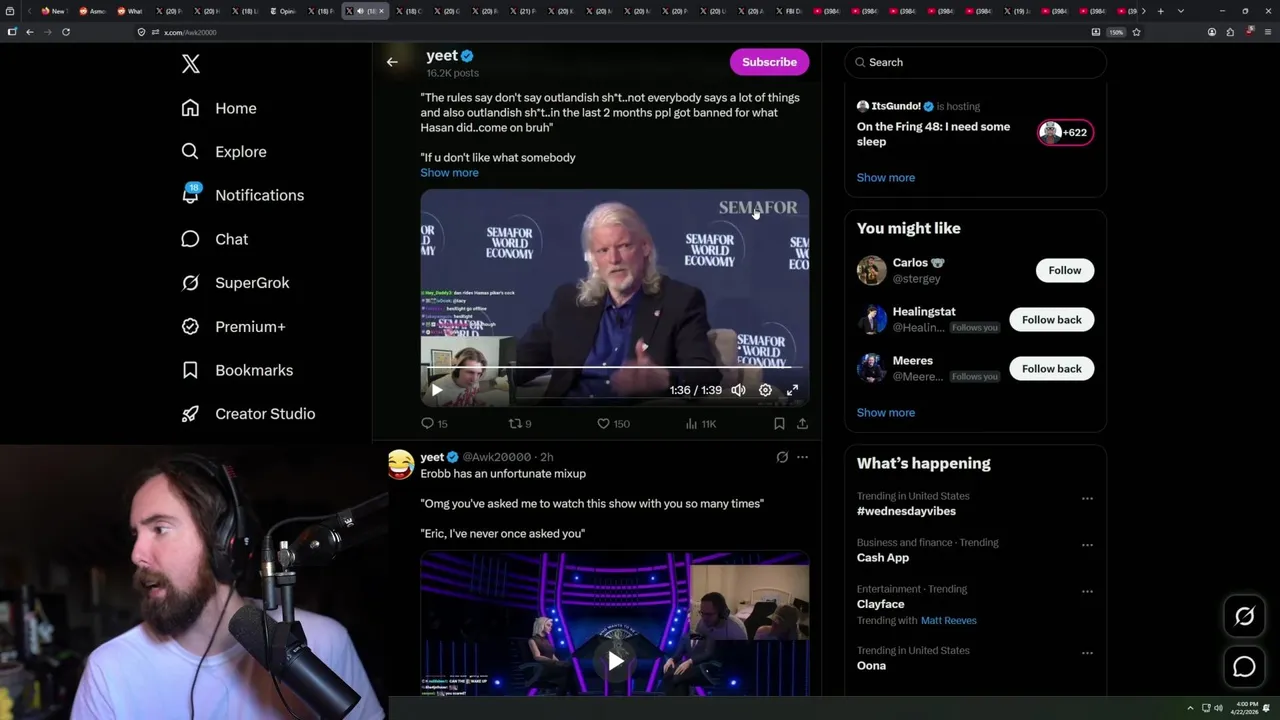The image size is (1280, 720).
Task: Open the #wednesdayvibes trend
Action: coord(906,511)
